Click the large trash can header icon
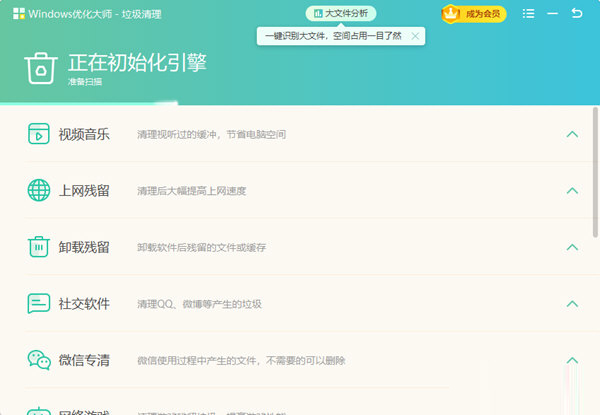 pyautogui.click(x=41, y=67)
